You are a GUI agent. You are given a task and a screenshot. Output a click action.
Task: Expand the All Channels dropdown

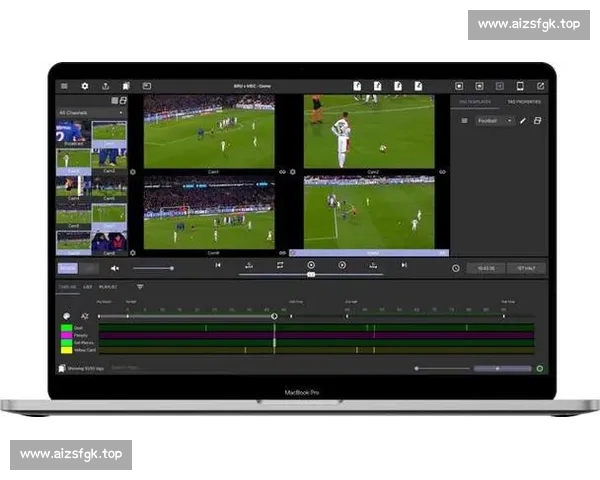(x=92, y=112)
